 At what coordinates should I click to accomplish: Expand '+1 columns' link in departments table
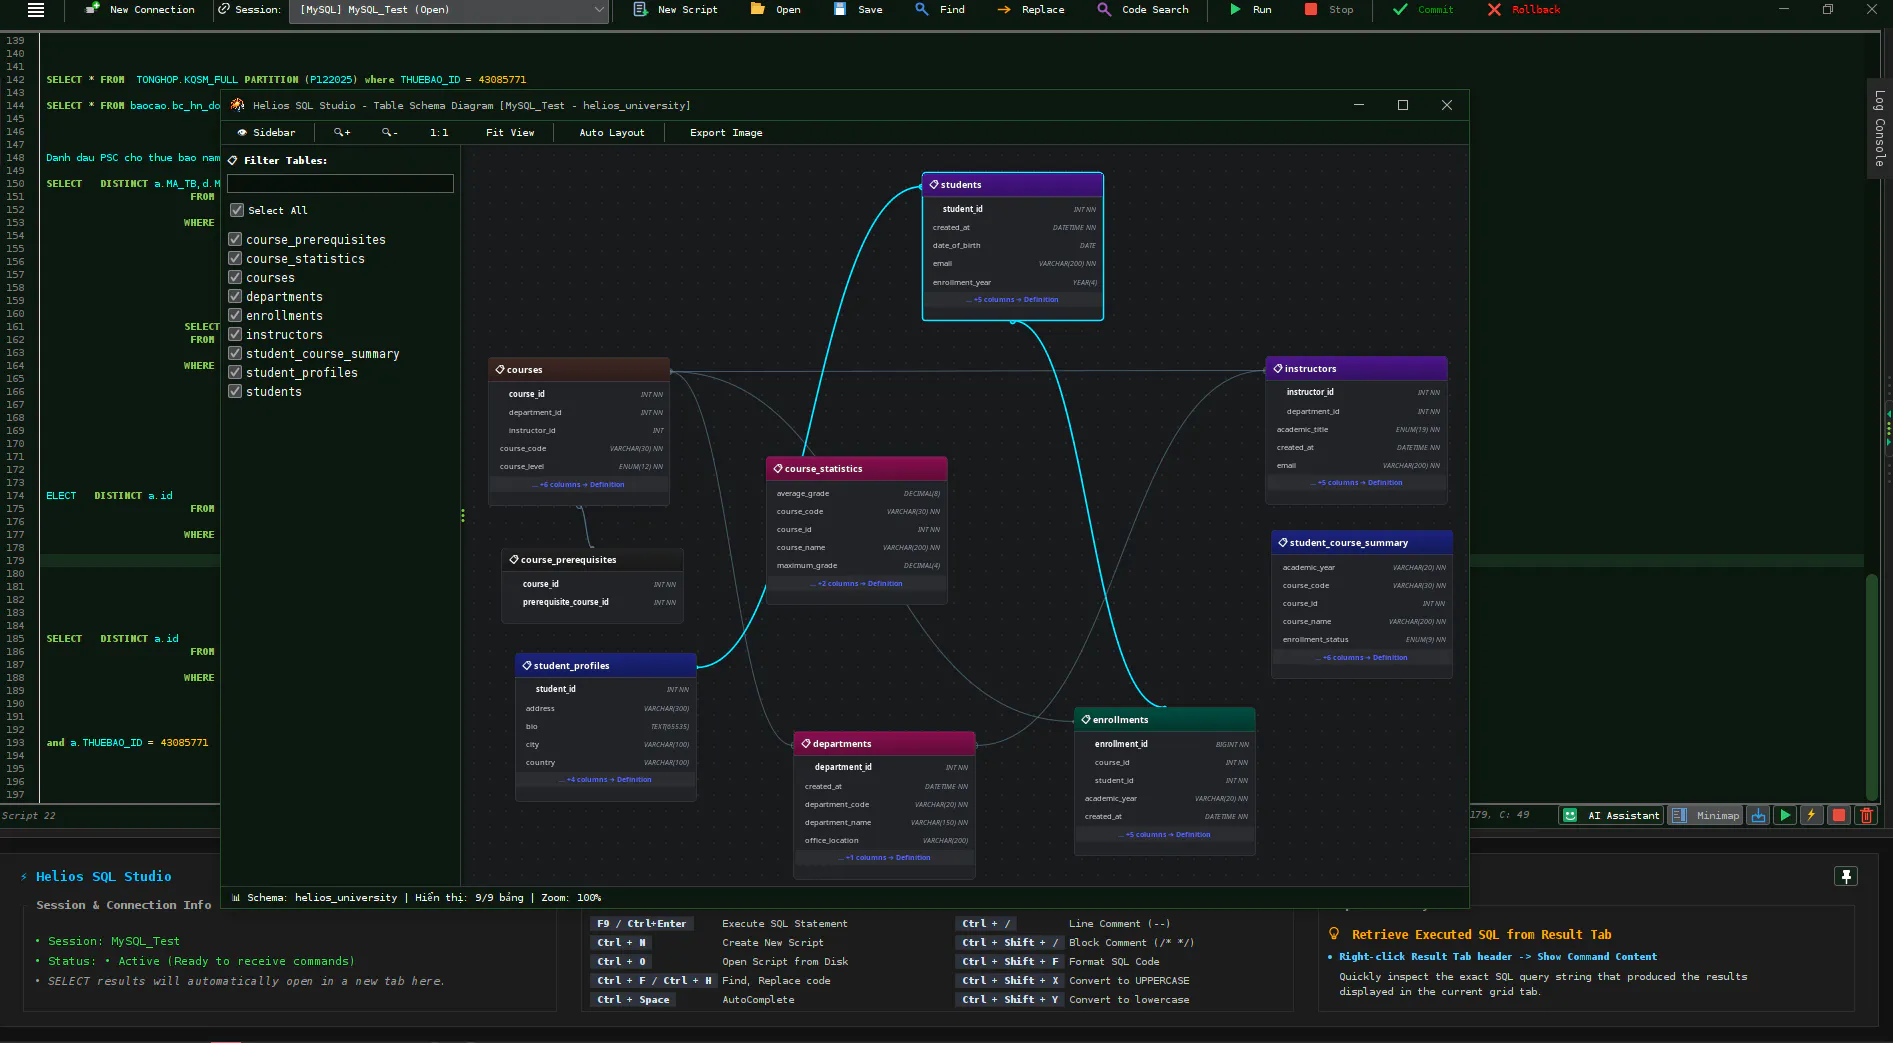click(885, 857)
